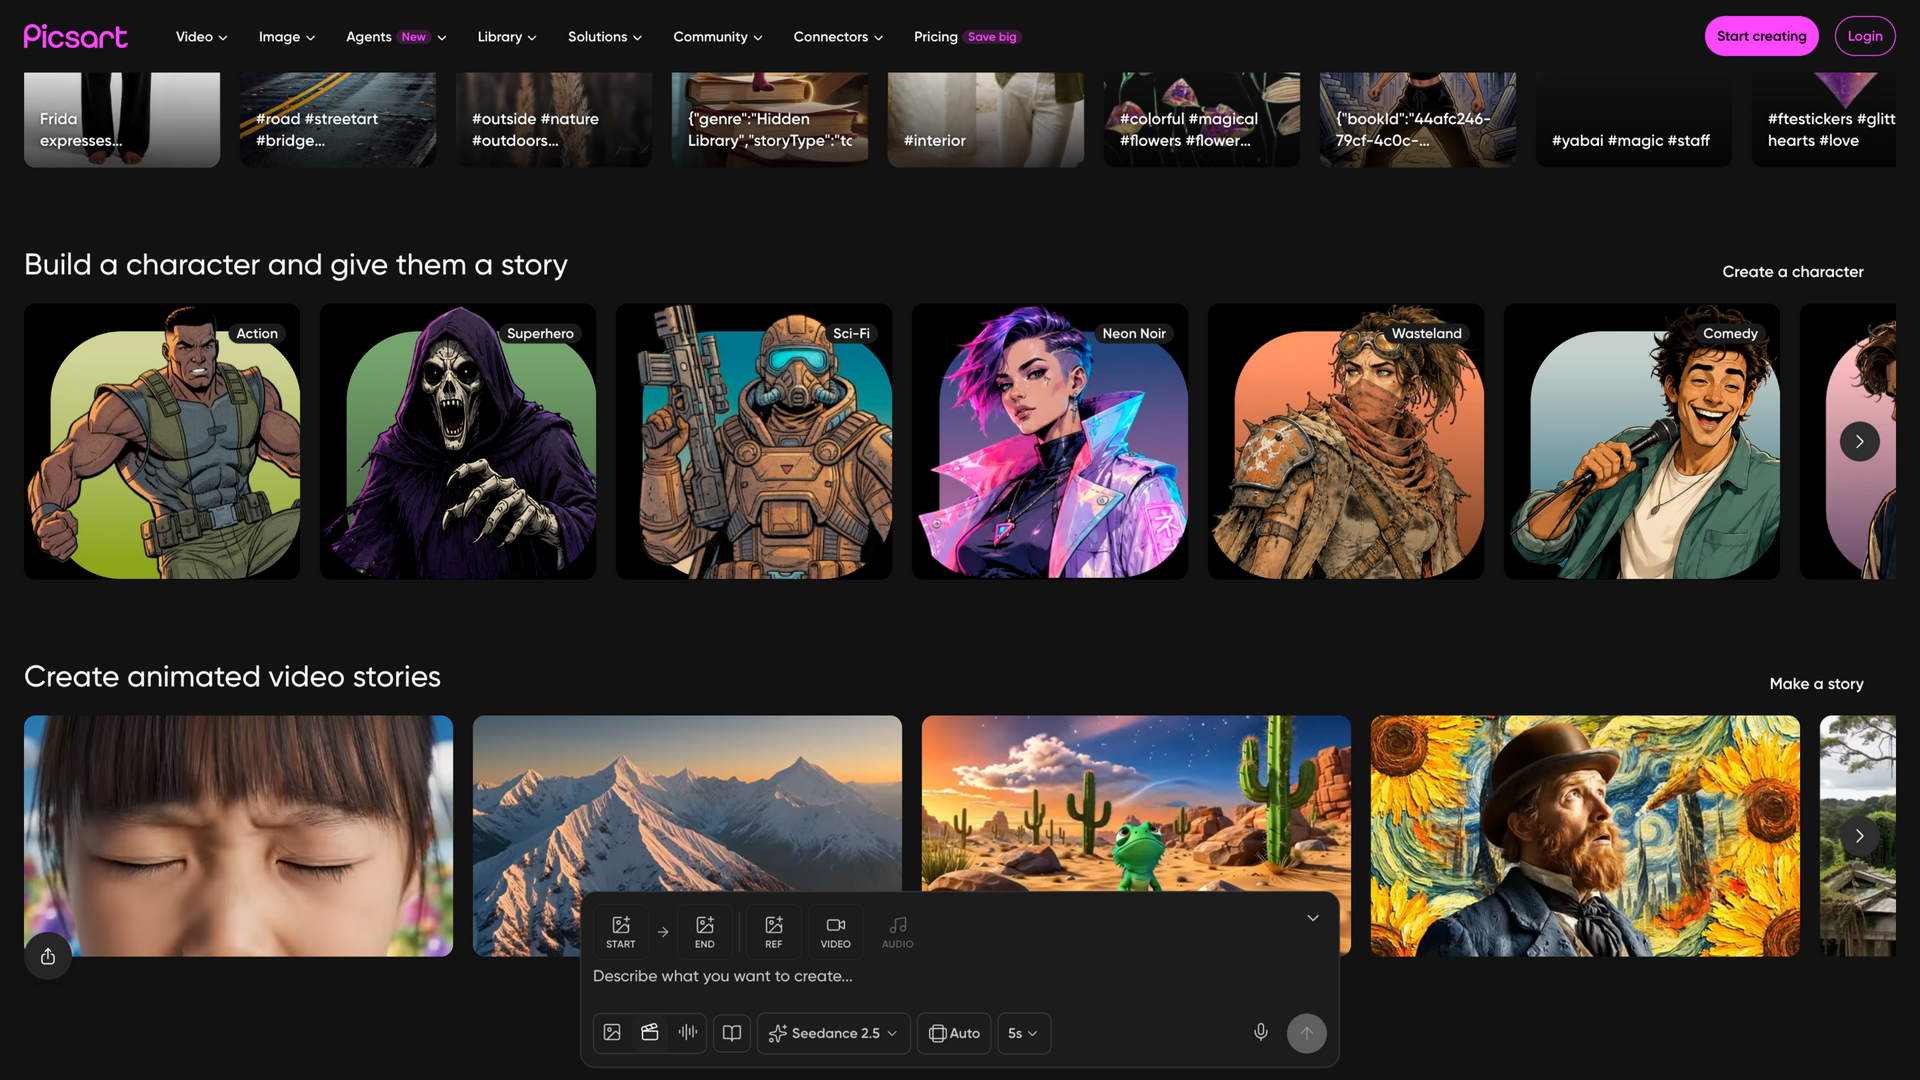Image resolution: width=1920 pixels, height=1080 pixels.
Task: Add an END frame image
Action: (705, 932)
